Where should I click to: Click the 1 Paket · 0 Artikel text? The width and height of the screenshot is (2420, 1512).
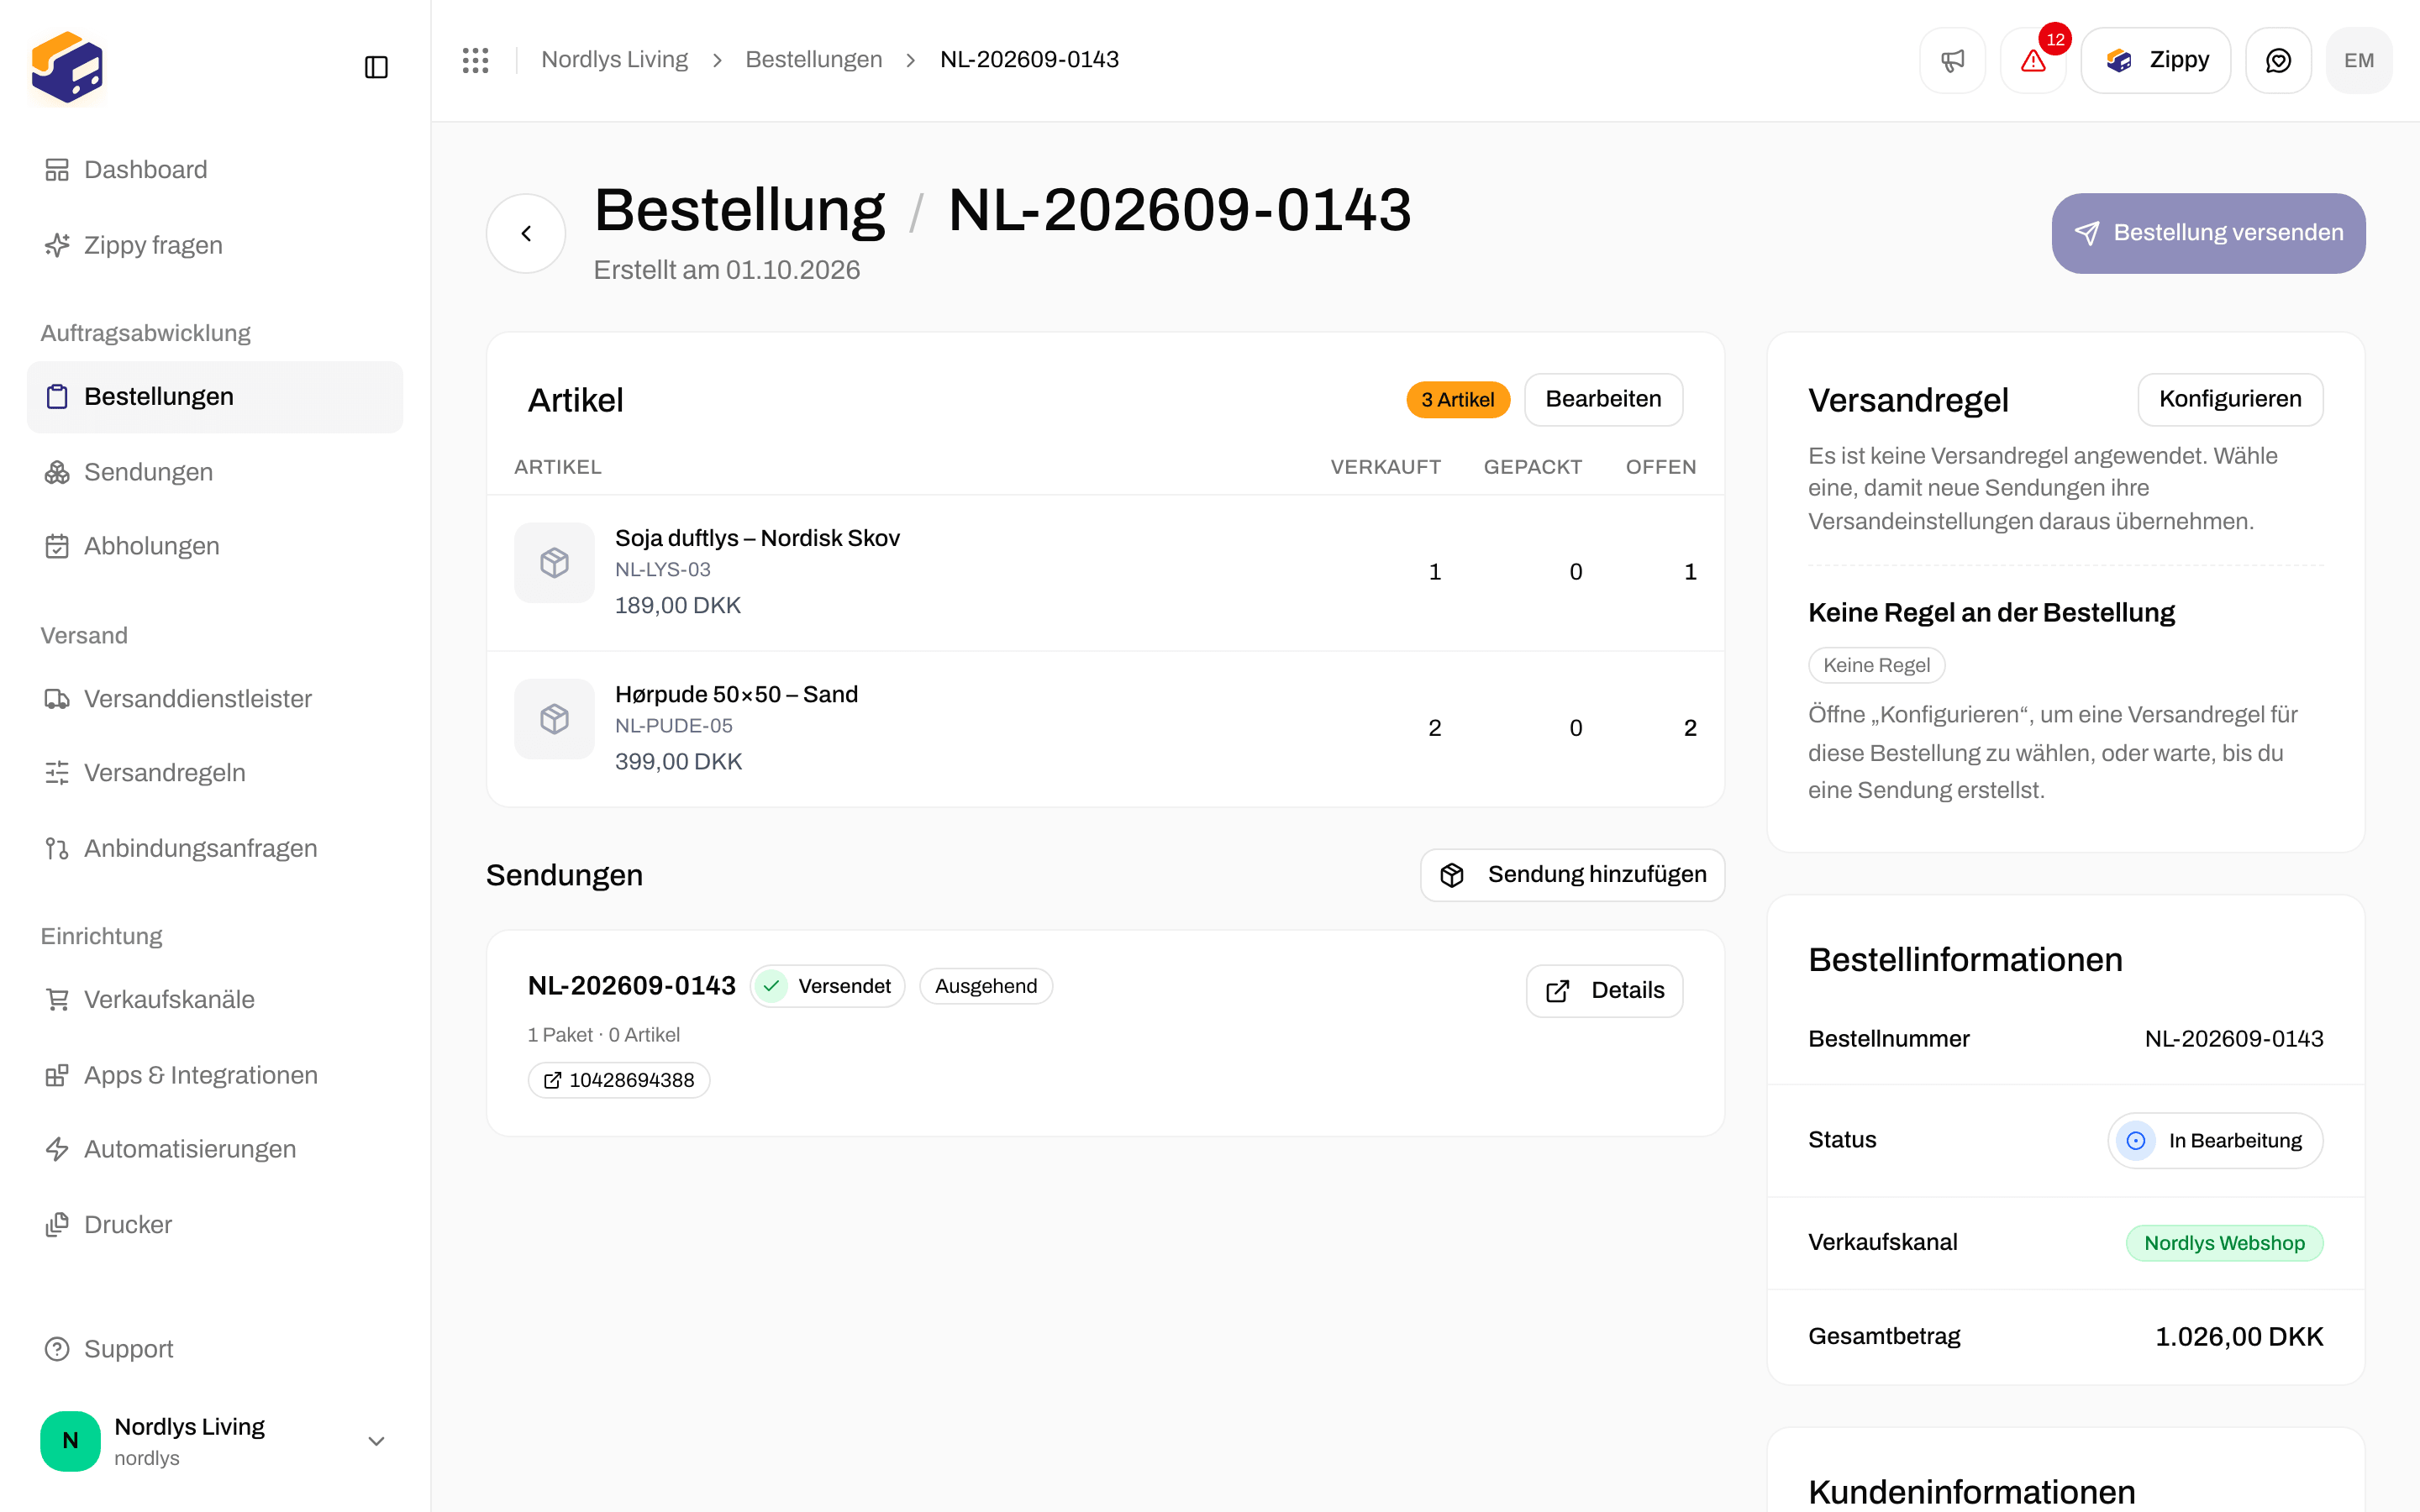pos(604,1035)
